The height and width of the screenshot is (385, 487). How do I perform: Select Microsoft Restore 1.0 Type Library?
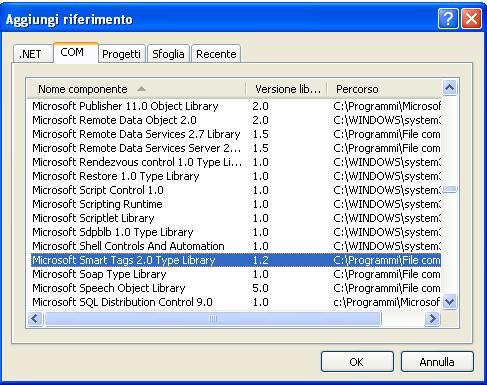coord(236,176)
